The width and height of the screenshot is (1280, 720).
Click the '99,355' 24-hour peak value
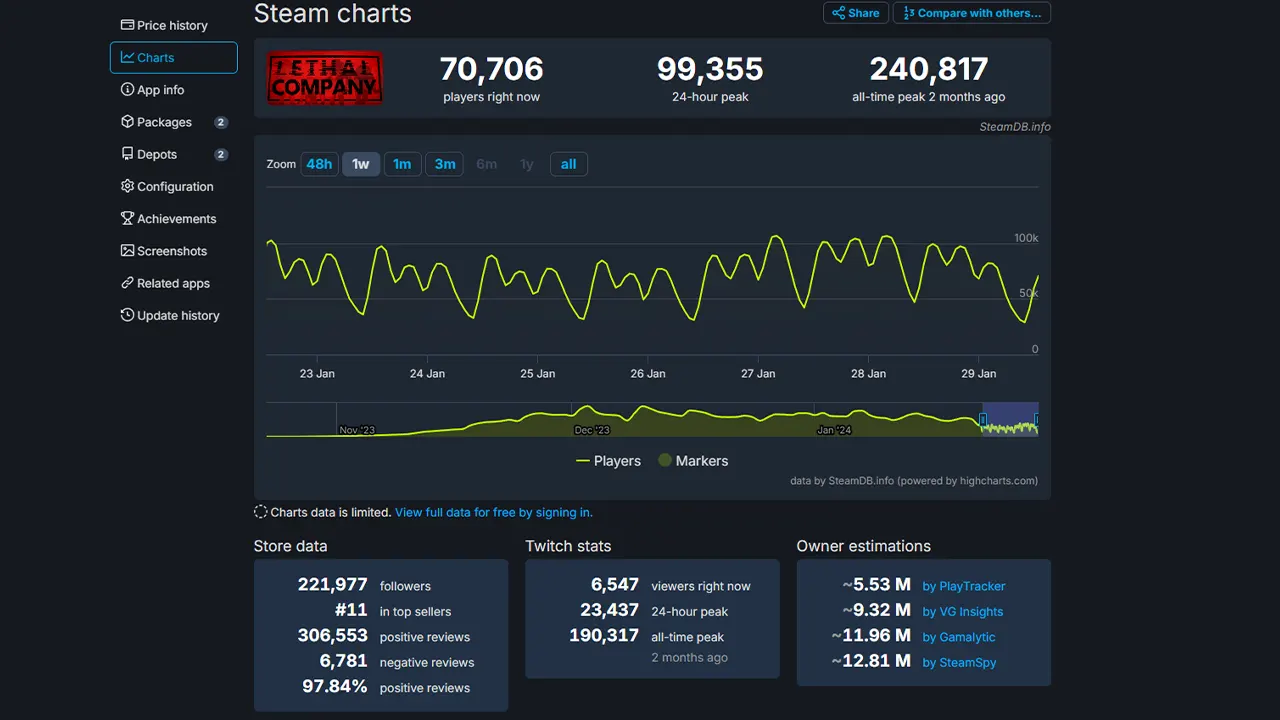pos(710,69)
